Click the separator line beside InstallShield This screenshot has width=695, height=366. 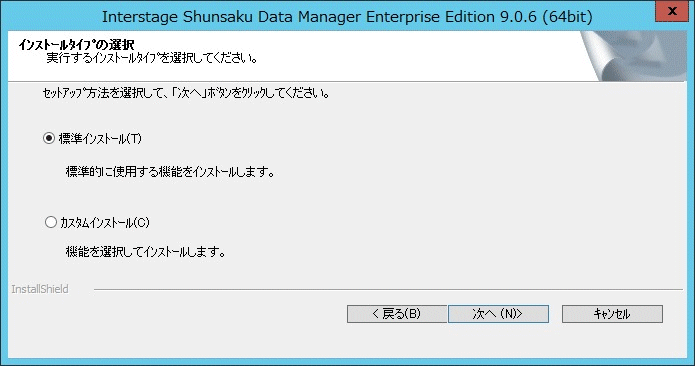pyautogui.click(x=388, y=289)
